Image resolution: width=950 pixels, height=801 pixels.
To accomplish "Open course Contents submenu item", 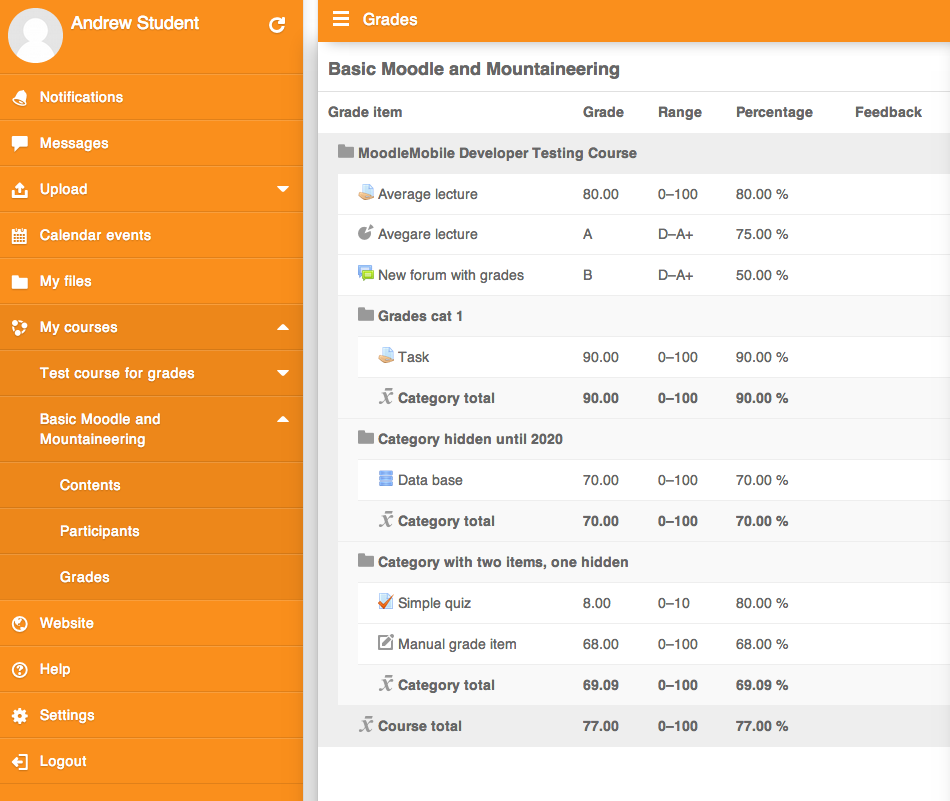I will (151, 485).
